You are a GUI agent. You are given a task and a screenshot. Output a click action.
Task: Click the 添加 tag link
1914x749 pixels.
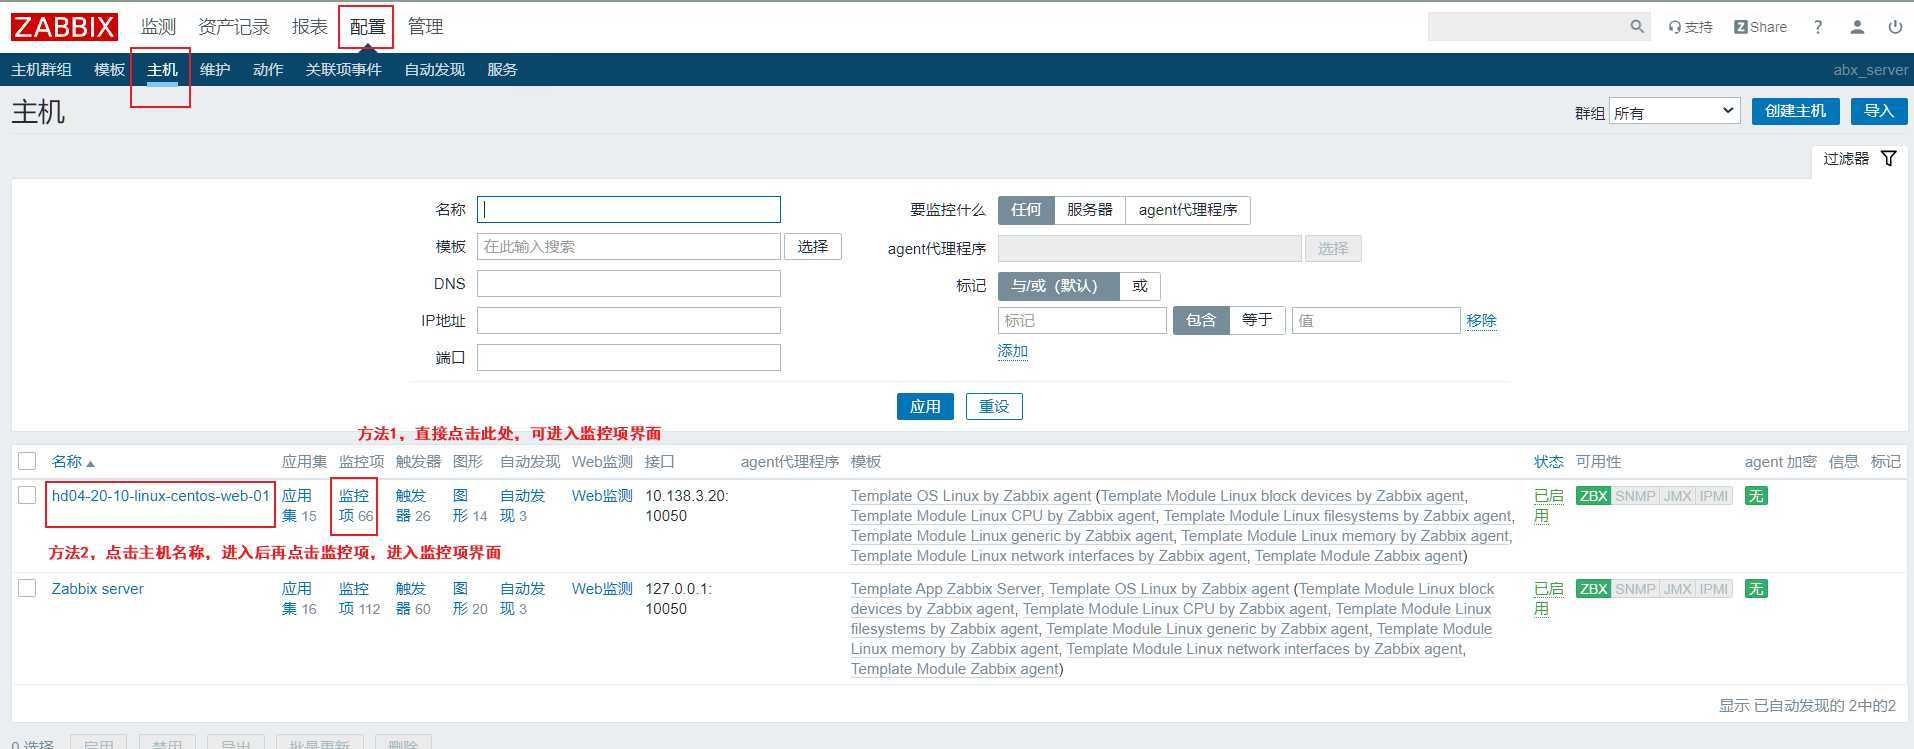coord(1012,351)
